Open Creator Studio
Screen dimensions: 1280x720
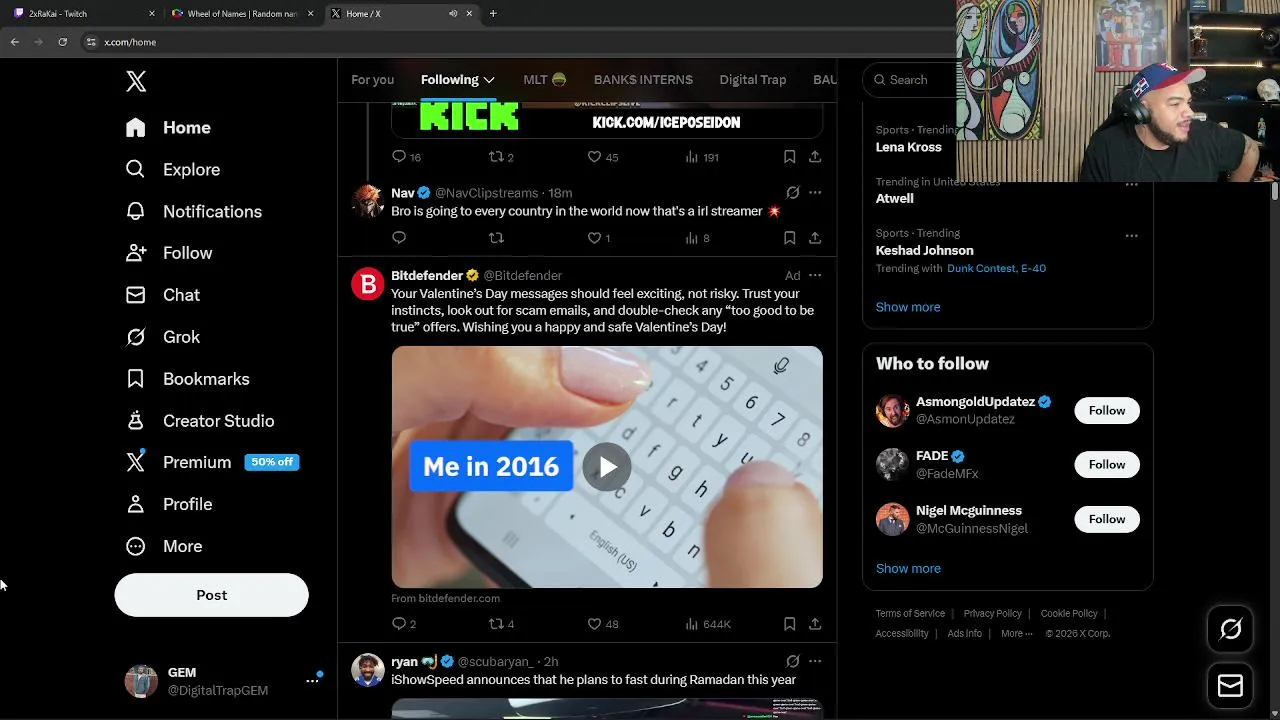[x=199, y=422]
